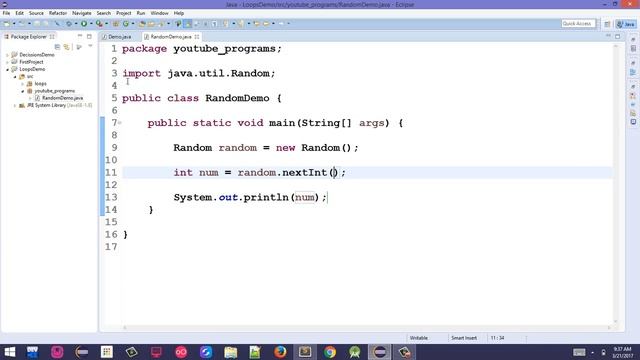Collapse the main method fold marker
The width and height of the screenshot is (640, 360).
pyautogui.click(x=120, y=123)
